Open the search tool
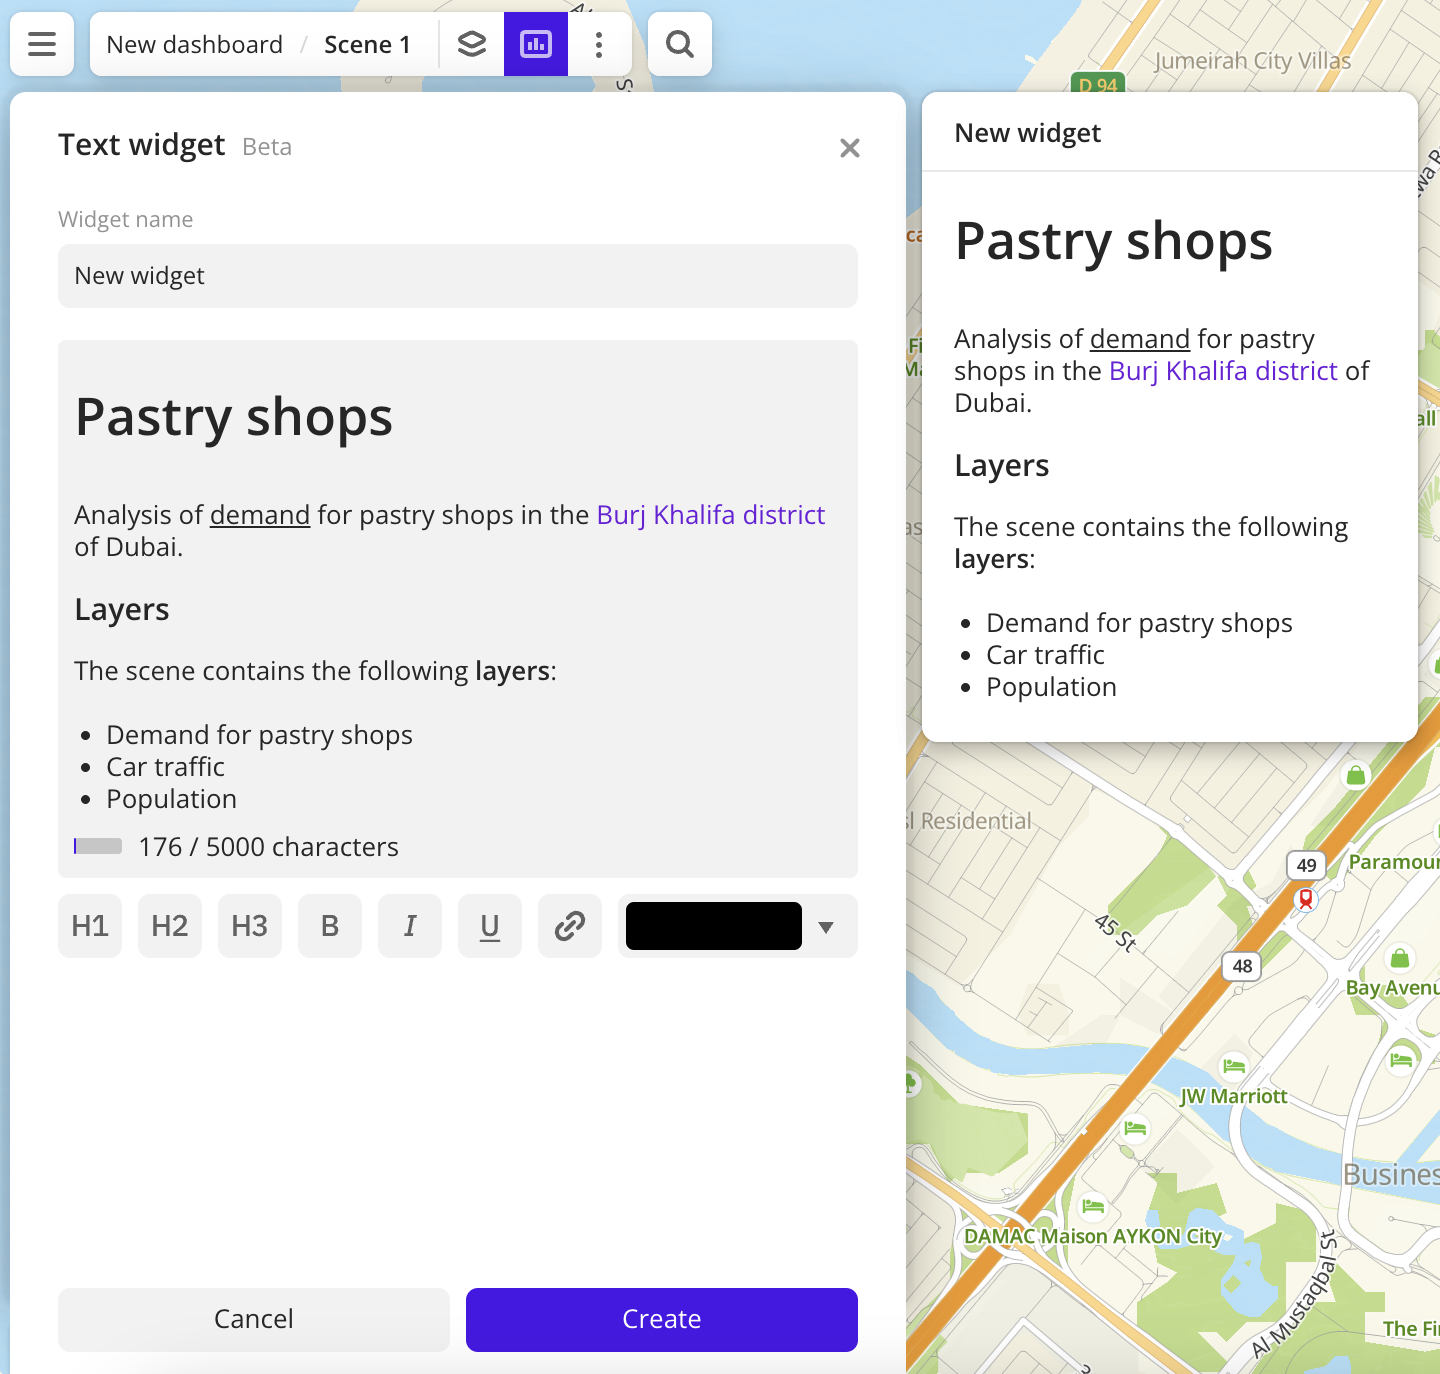 pyautogui.click(x=679, y=44)
